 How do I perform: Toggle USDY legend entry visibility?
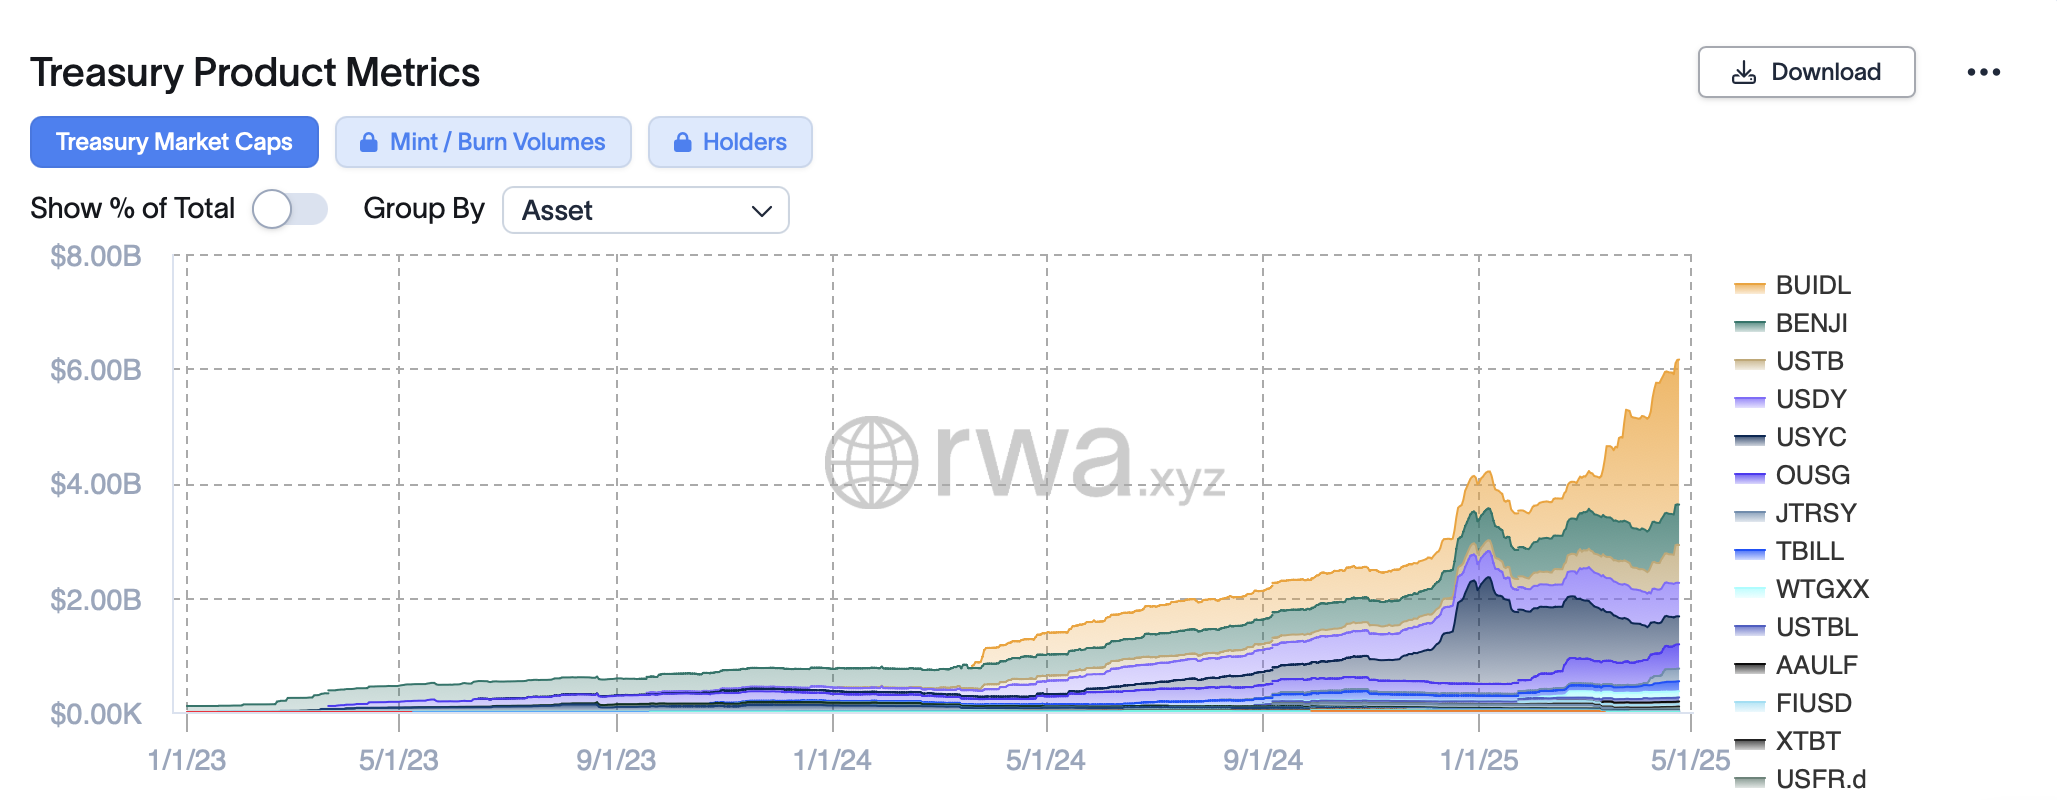pos(1810,400)
